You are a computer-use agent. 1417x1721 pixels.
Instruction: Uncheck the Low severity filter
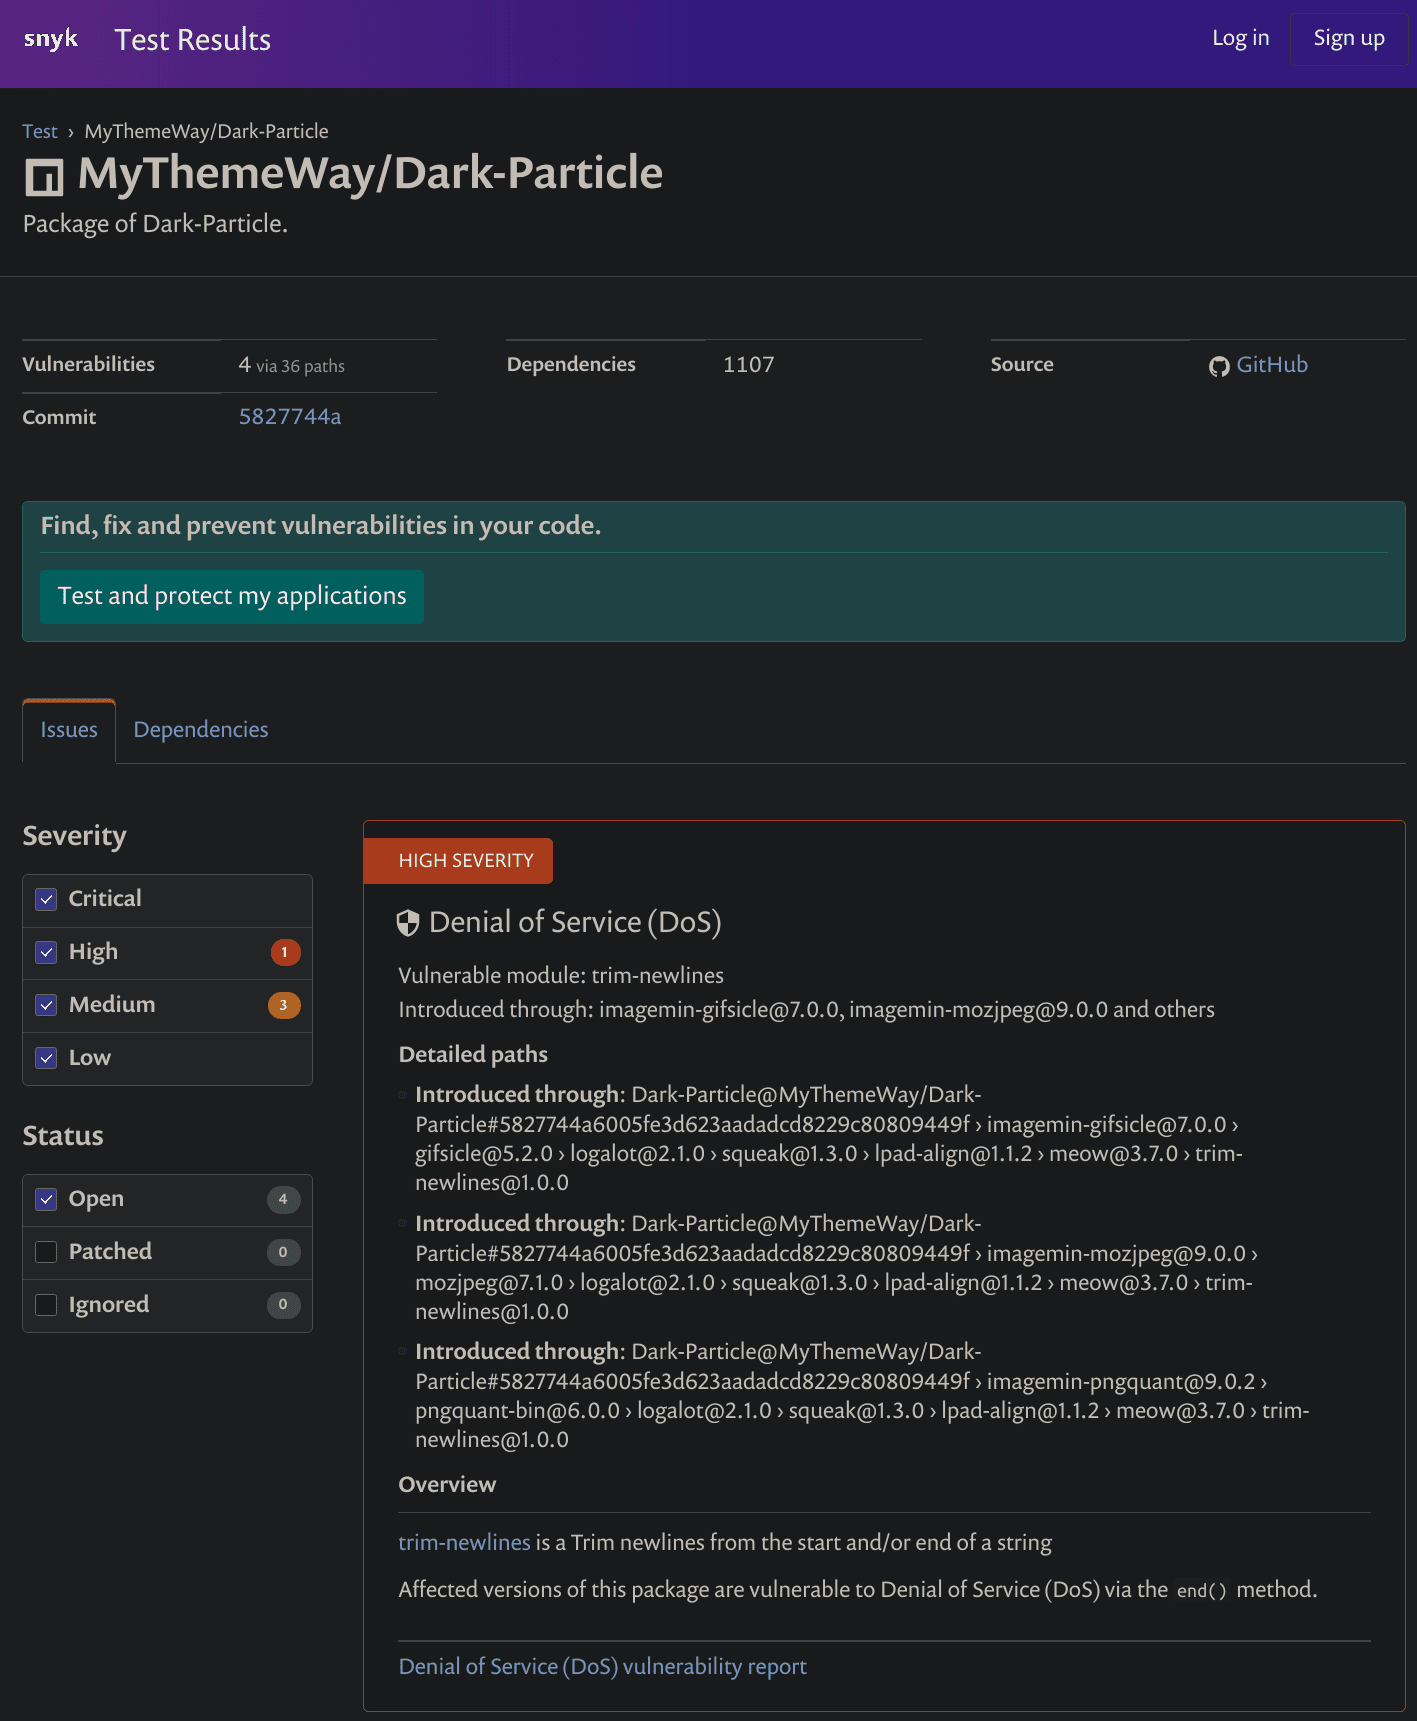46,1058
